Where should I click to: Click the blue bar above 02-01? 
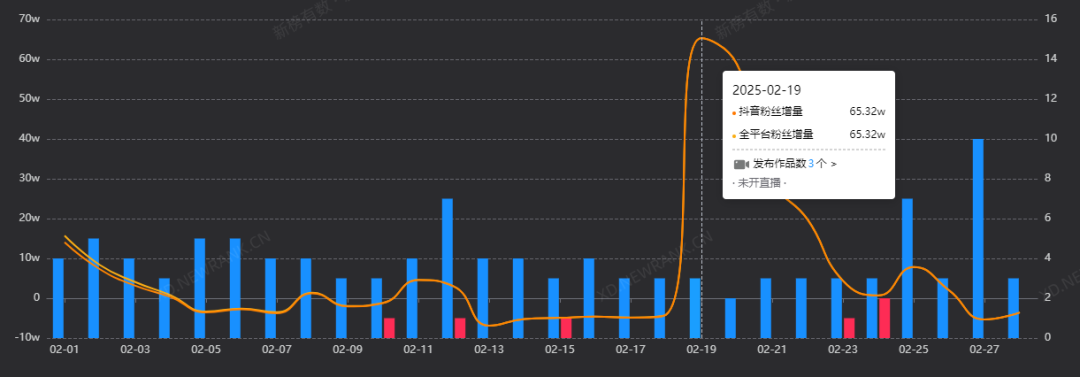(x=59, y=298)
